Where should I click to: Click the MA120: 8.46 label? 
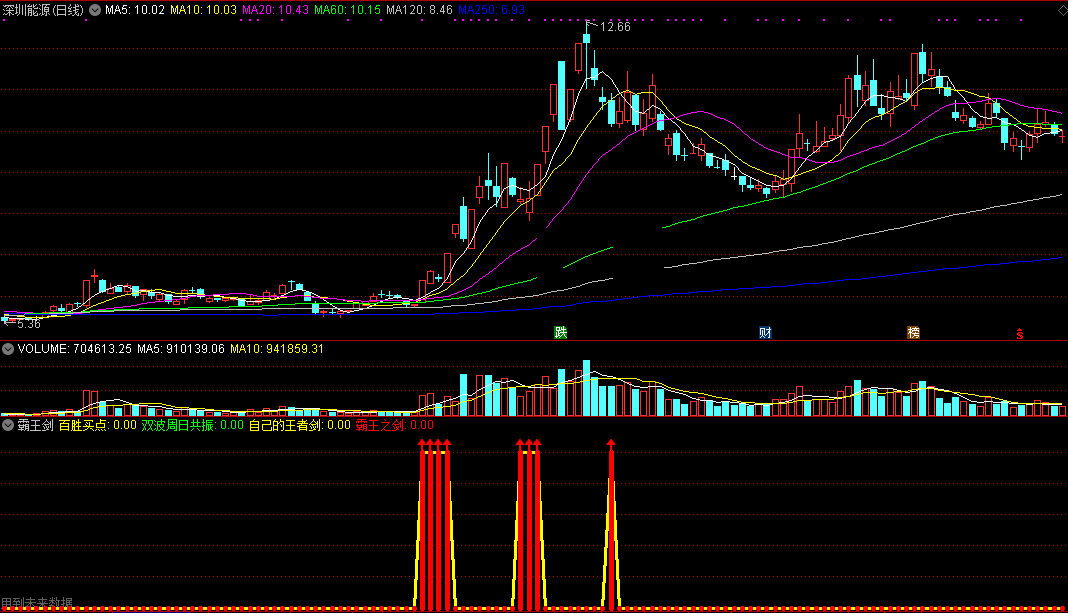click(x=420, y=10)
